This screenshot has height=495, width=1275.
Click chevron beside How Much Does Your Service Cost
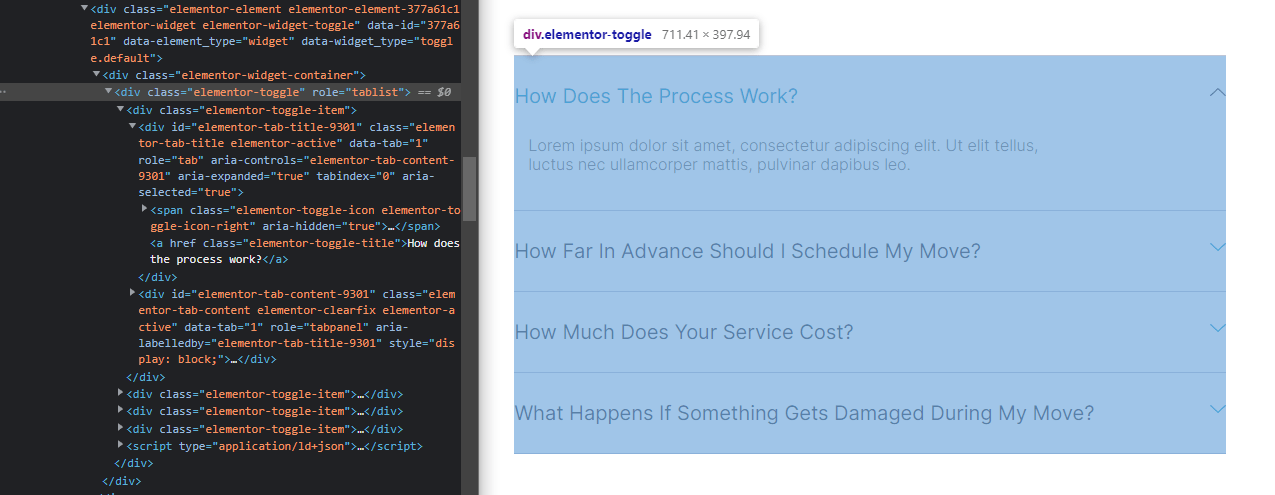[x=1217, y=328]
